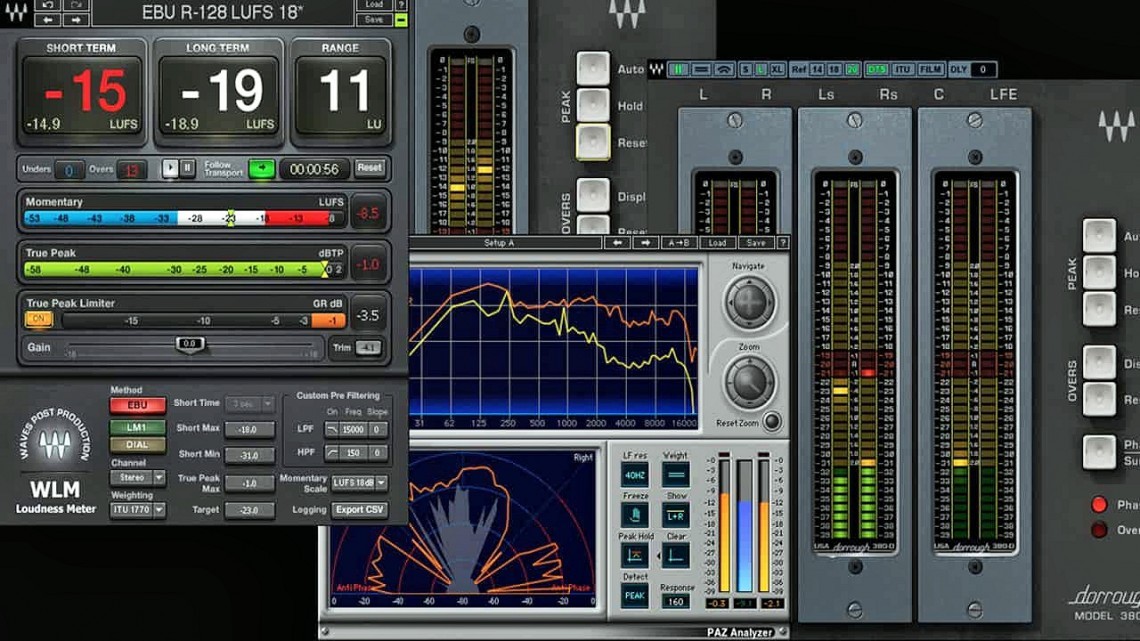Click the PAZ Peak Hold button
The width and height of the screenshot is (1140, 641).
[635, 556]
